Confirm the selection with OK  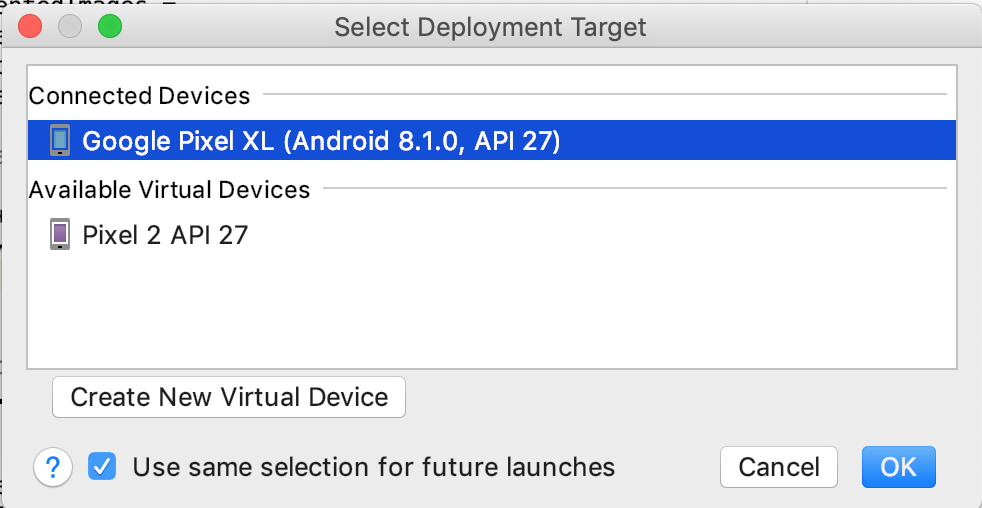pos(898,467)
